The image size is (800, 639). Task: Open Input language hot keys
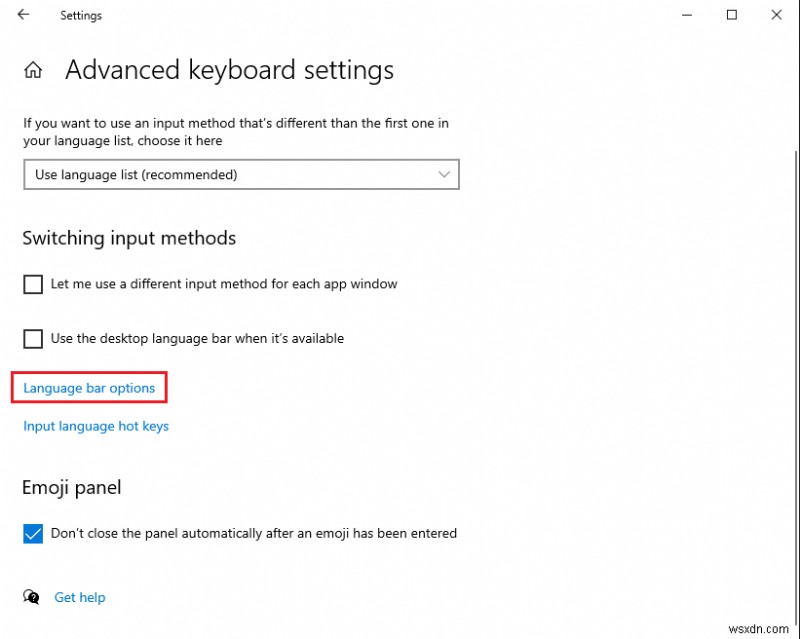(95, 426)
